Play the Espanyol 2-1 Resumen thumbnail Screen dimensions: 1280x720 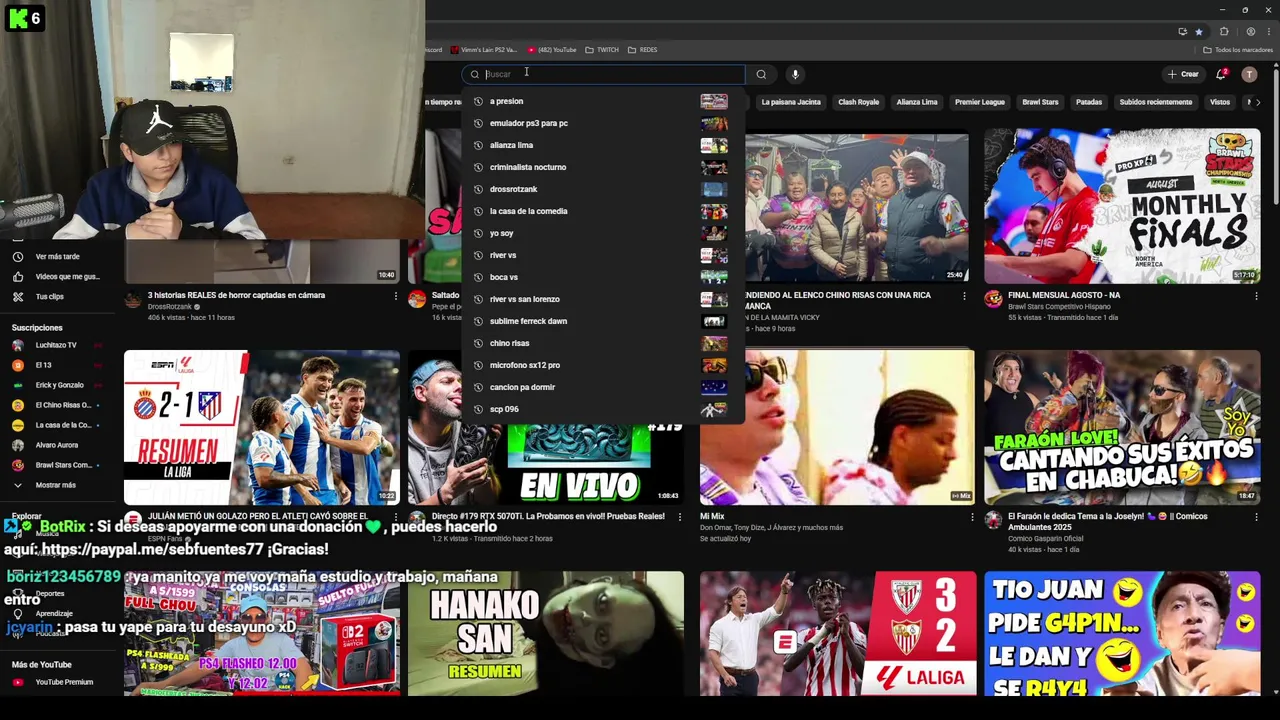point(262,427)
